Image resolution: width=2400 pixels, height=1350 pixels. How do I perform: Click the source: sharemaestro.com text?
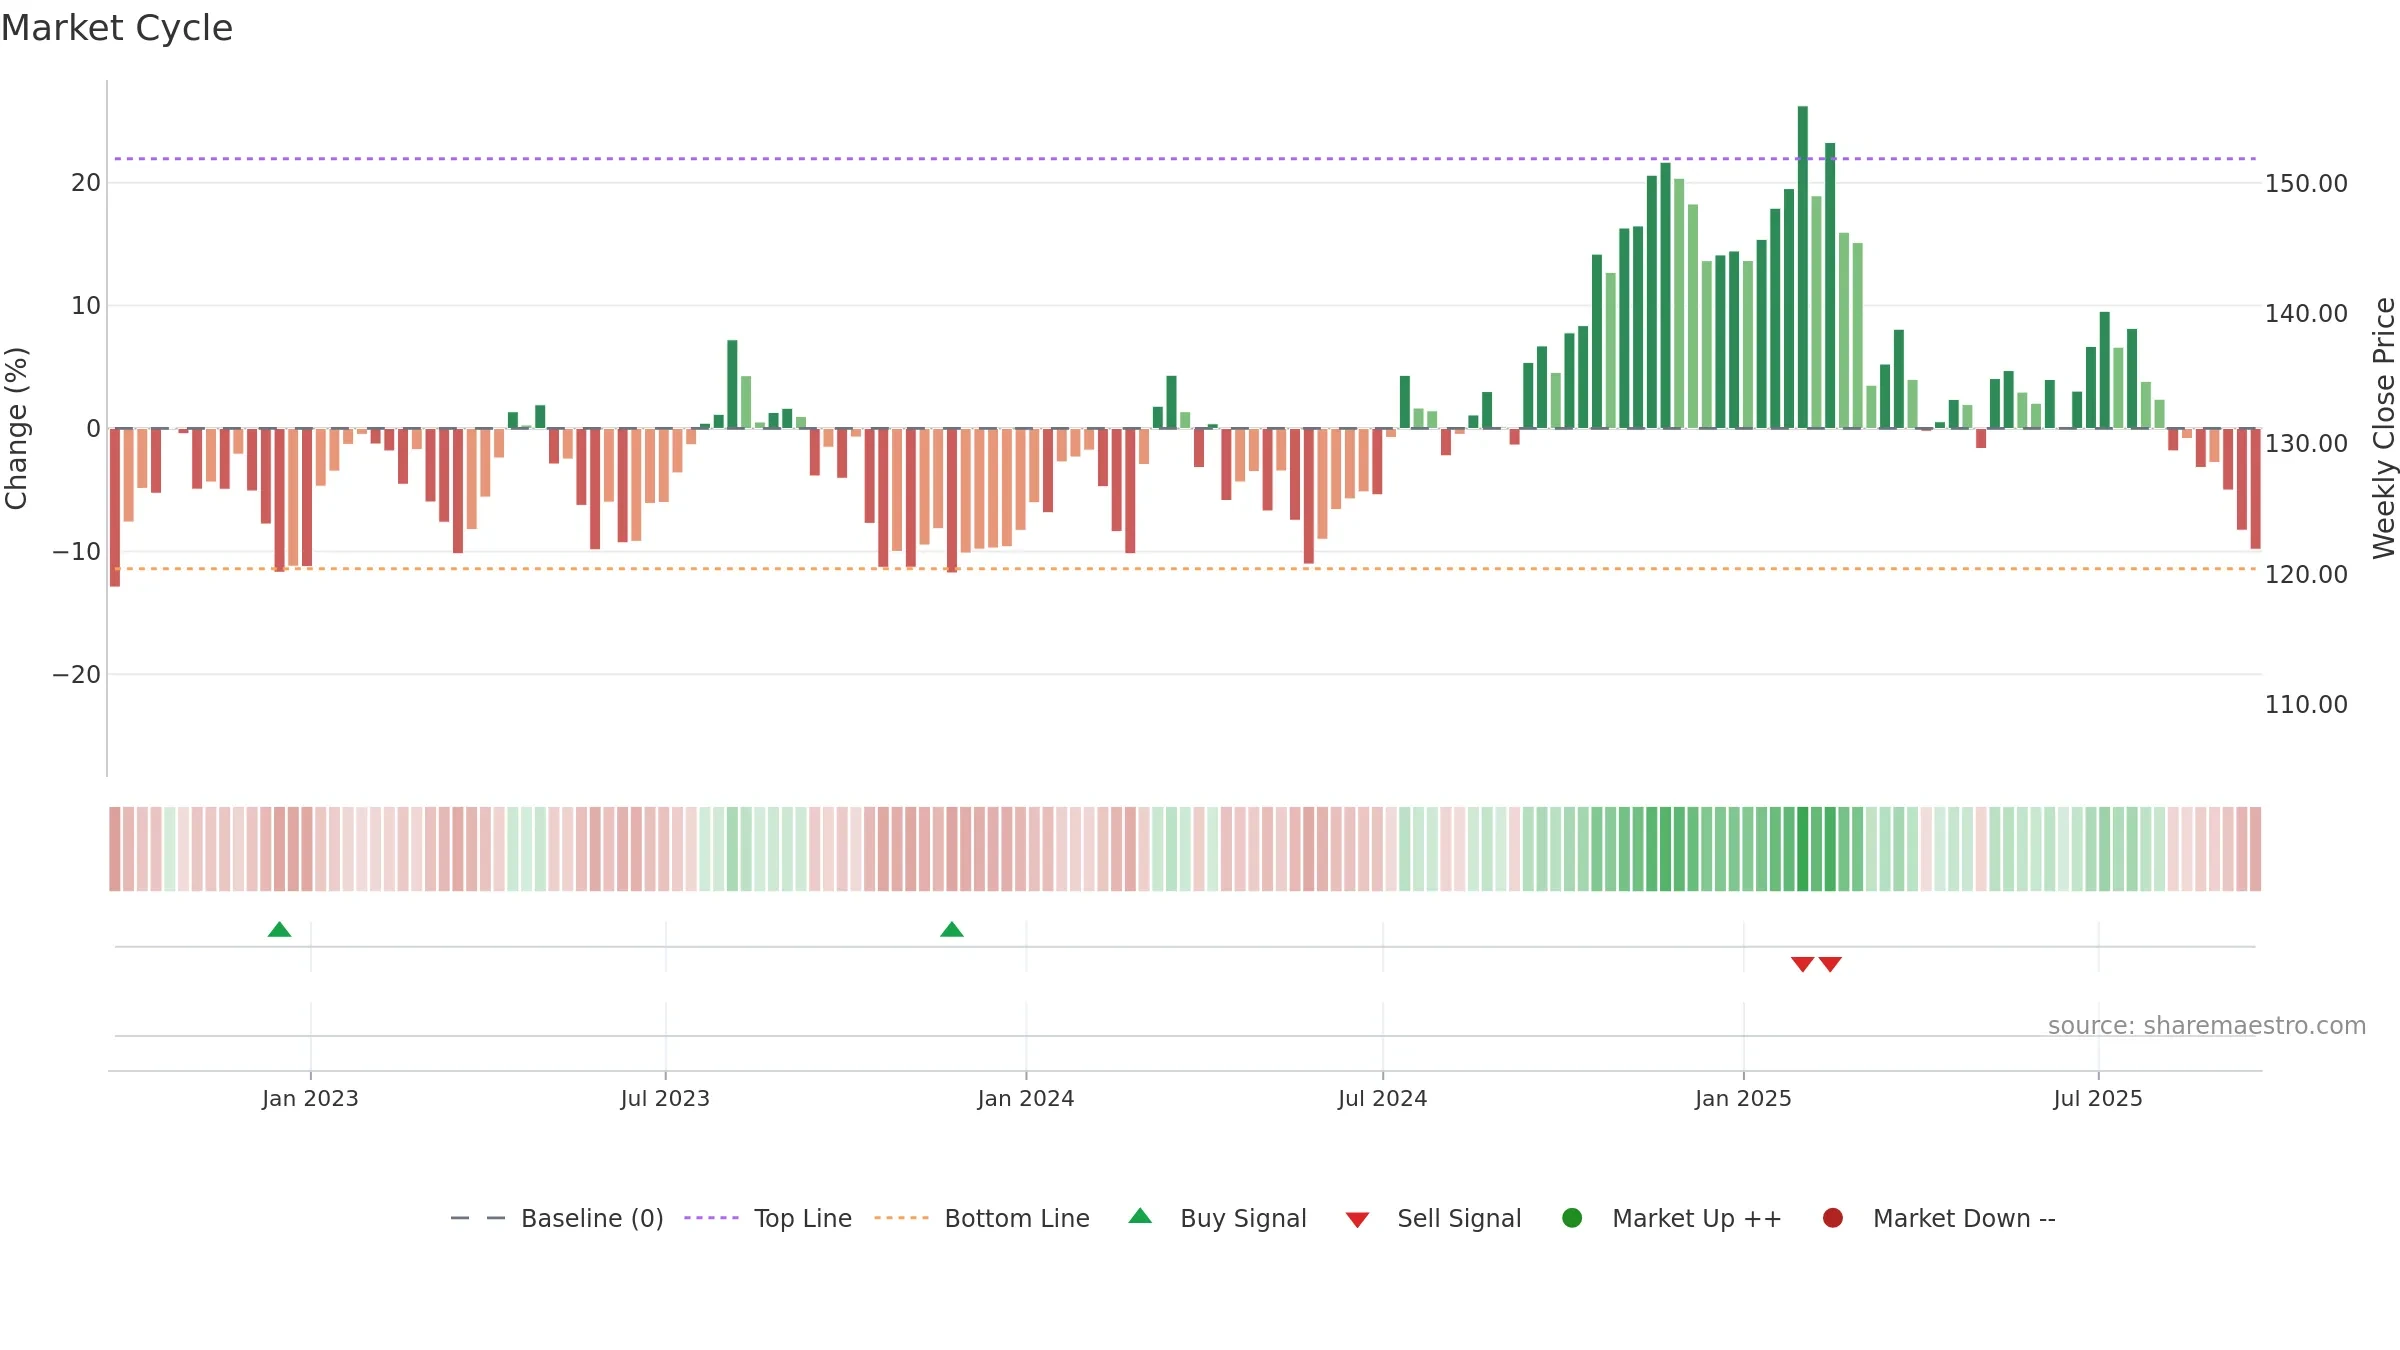[x=2207, y=1025]
